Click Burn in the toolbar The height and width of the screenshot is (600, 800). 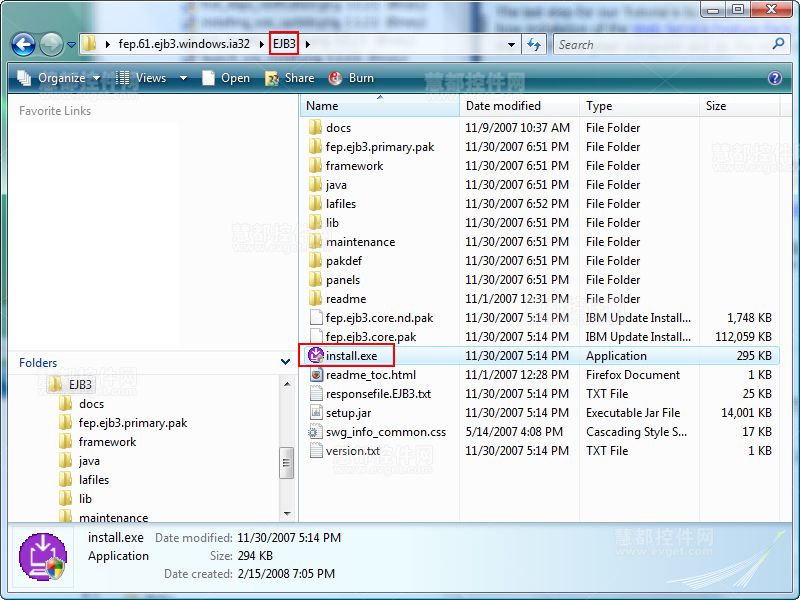[x=352, y=78]
